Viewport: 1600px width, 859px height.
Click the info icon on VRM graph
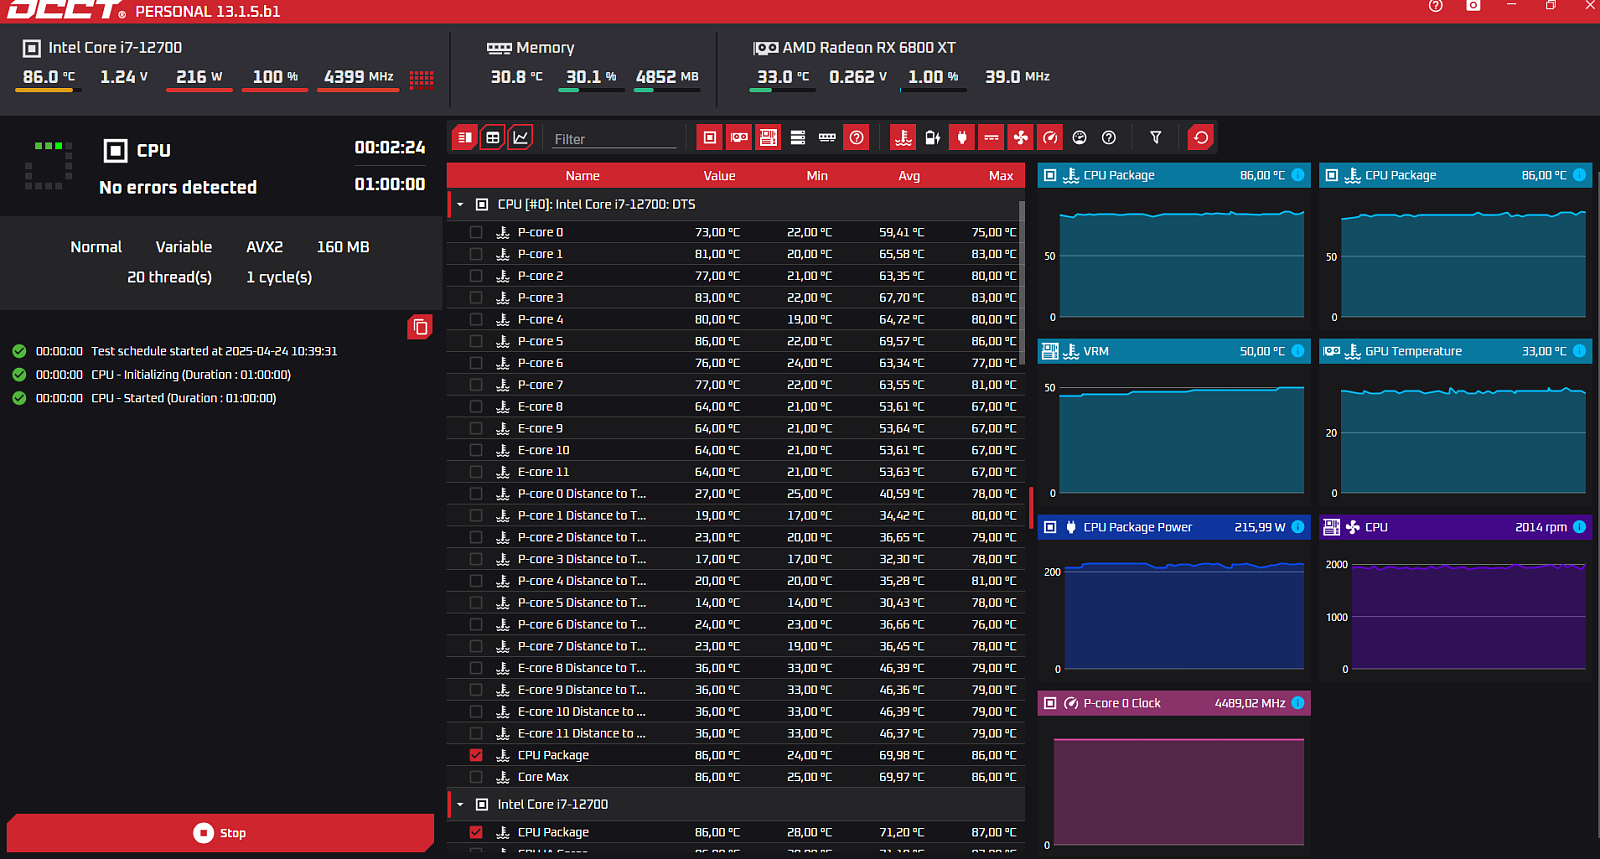coord(1298,351)
